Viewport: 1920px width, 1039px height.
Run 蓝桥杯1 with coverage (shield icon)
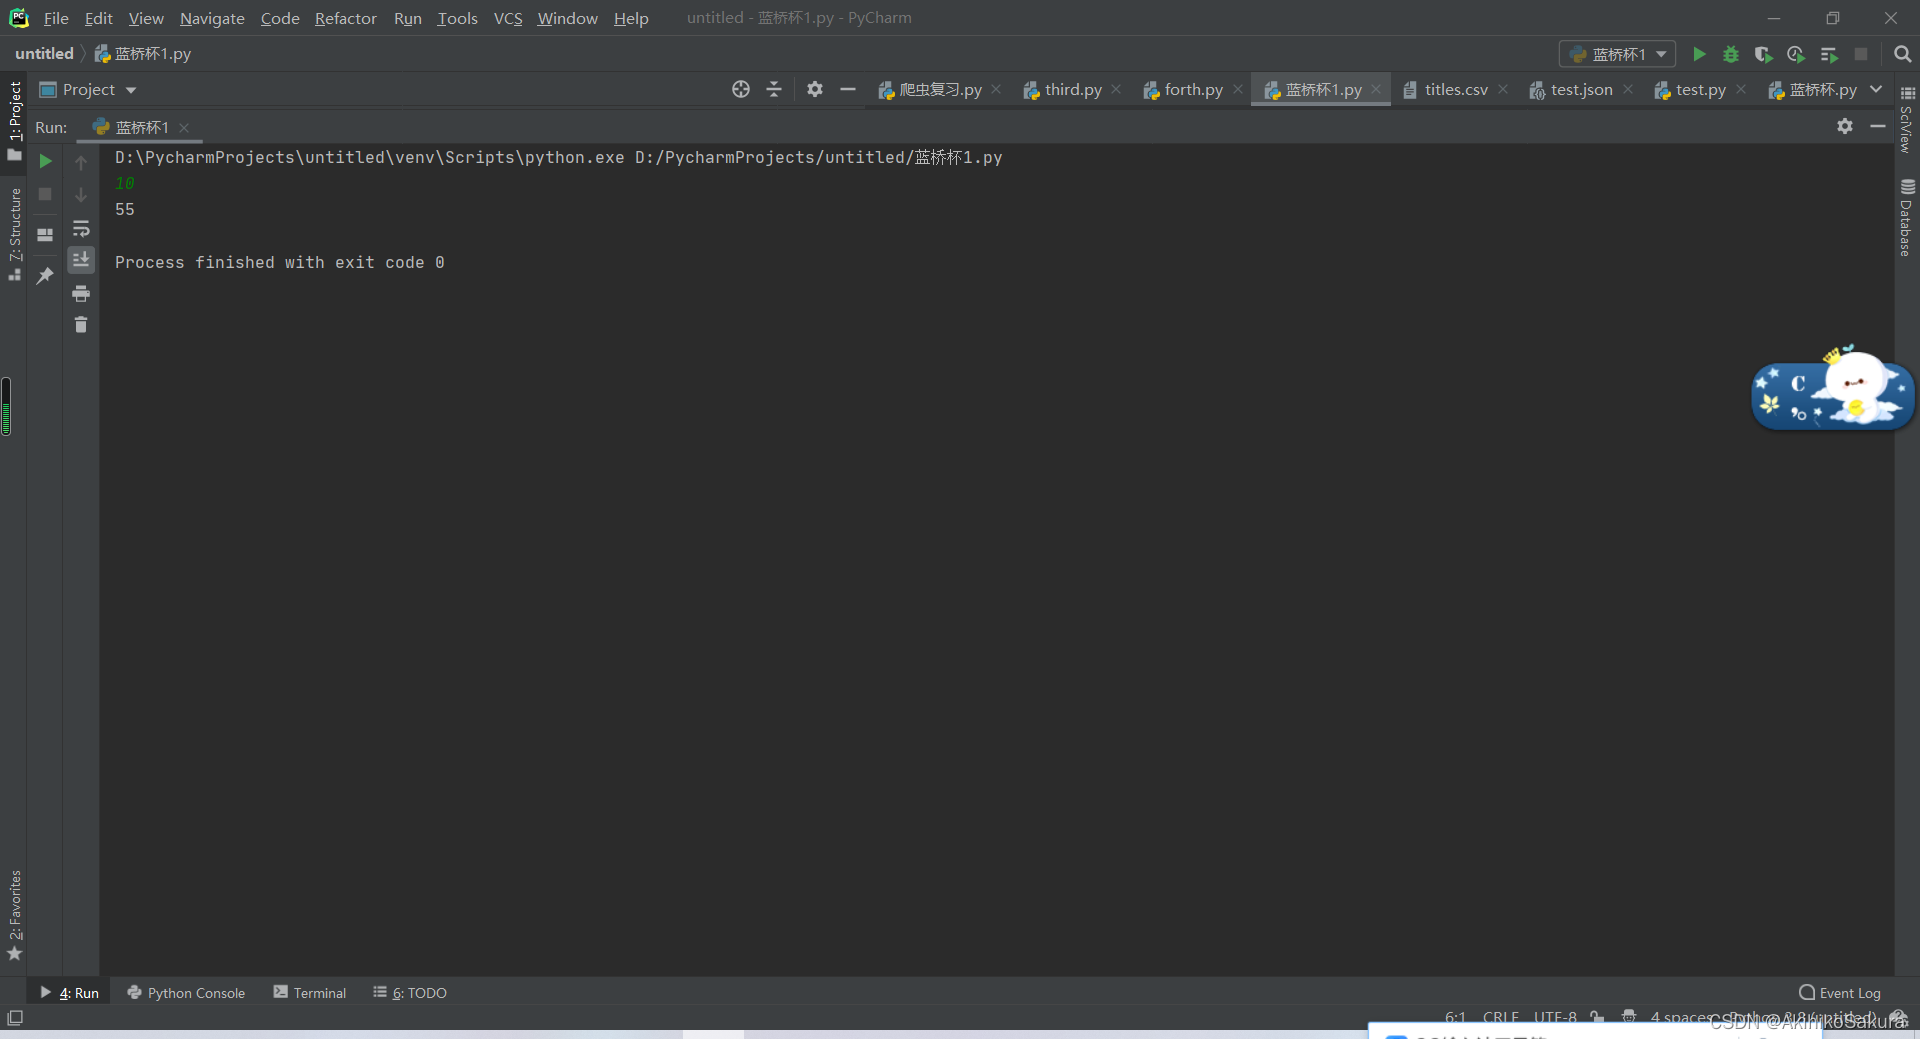(x=1763, y=54)
